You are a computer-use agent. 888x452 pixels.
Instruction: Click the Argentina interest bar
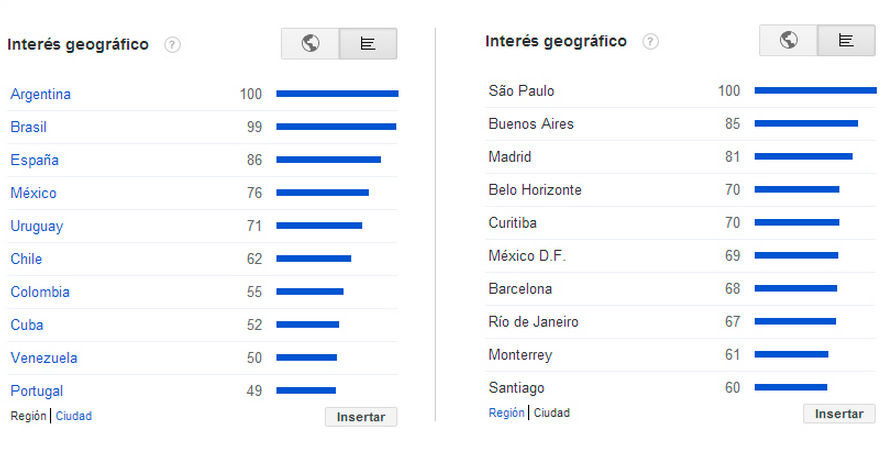337,94
